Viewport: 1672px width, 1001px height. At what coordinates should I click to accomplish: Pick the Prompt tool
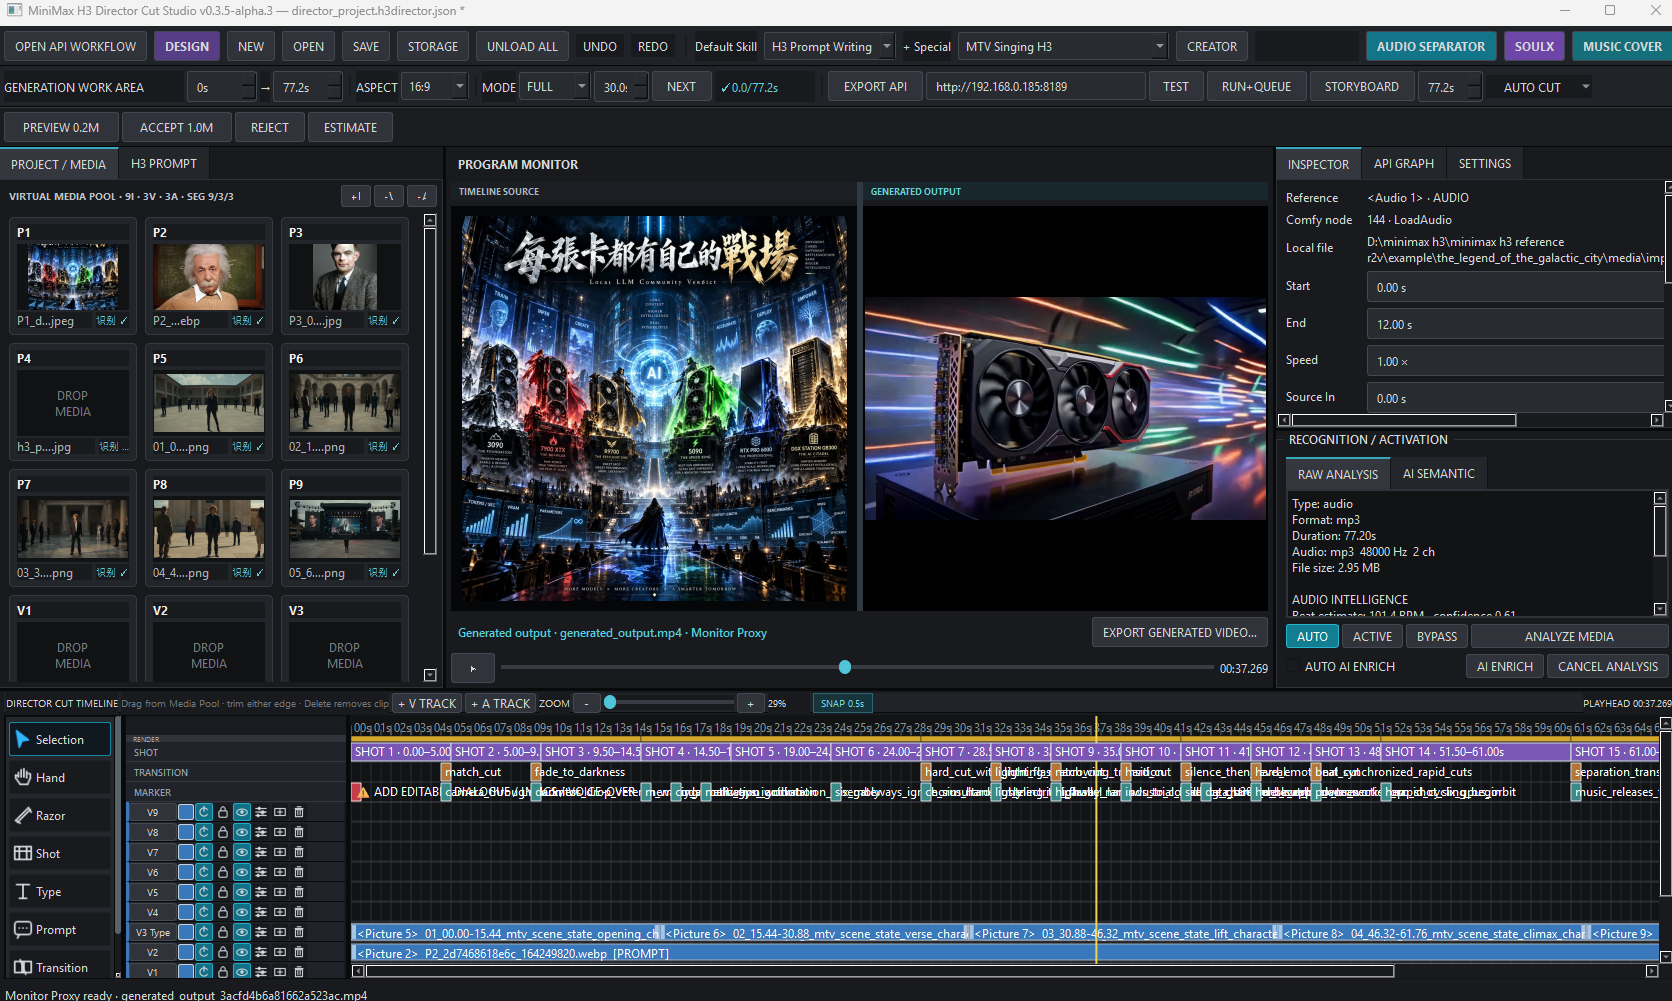coord(60,930)
